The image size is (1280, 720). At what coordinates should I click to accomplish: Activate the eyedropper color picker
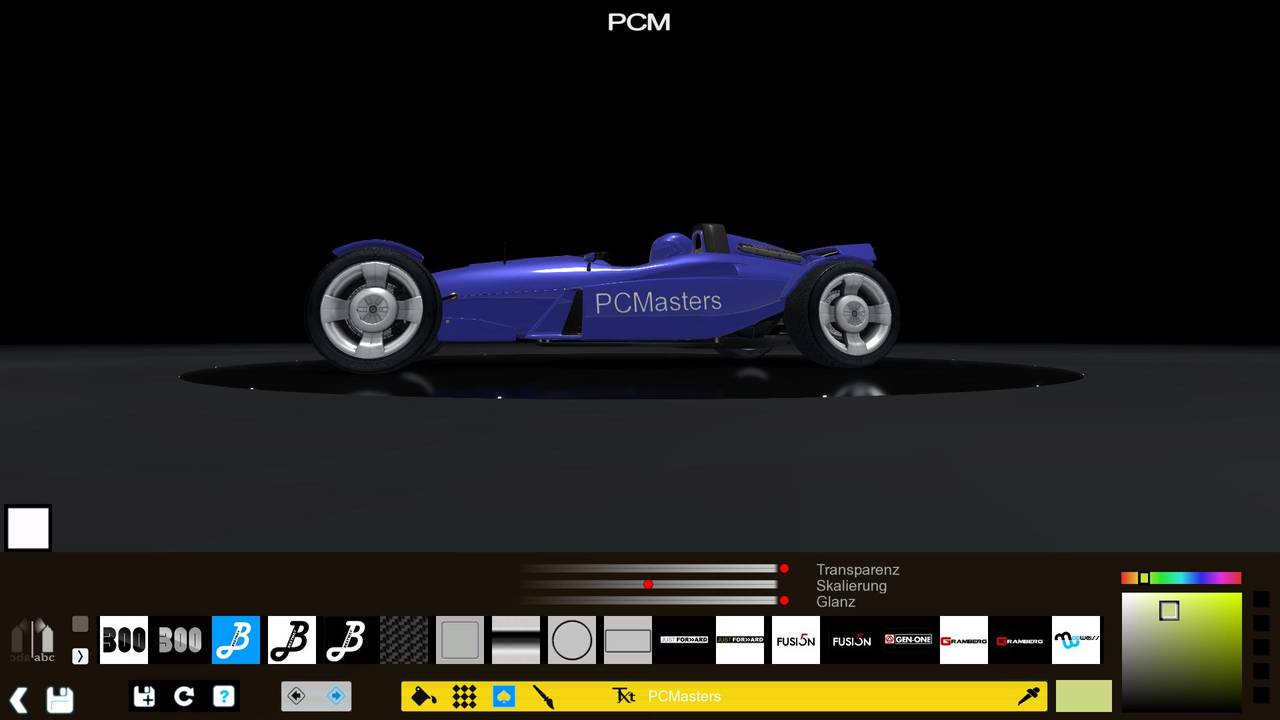click(x=1029, y=696)
